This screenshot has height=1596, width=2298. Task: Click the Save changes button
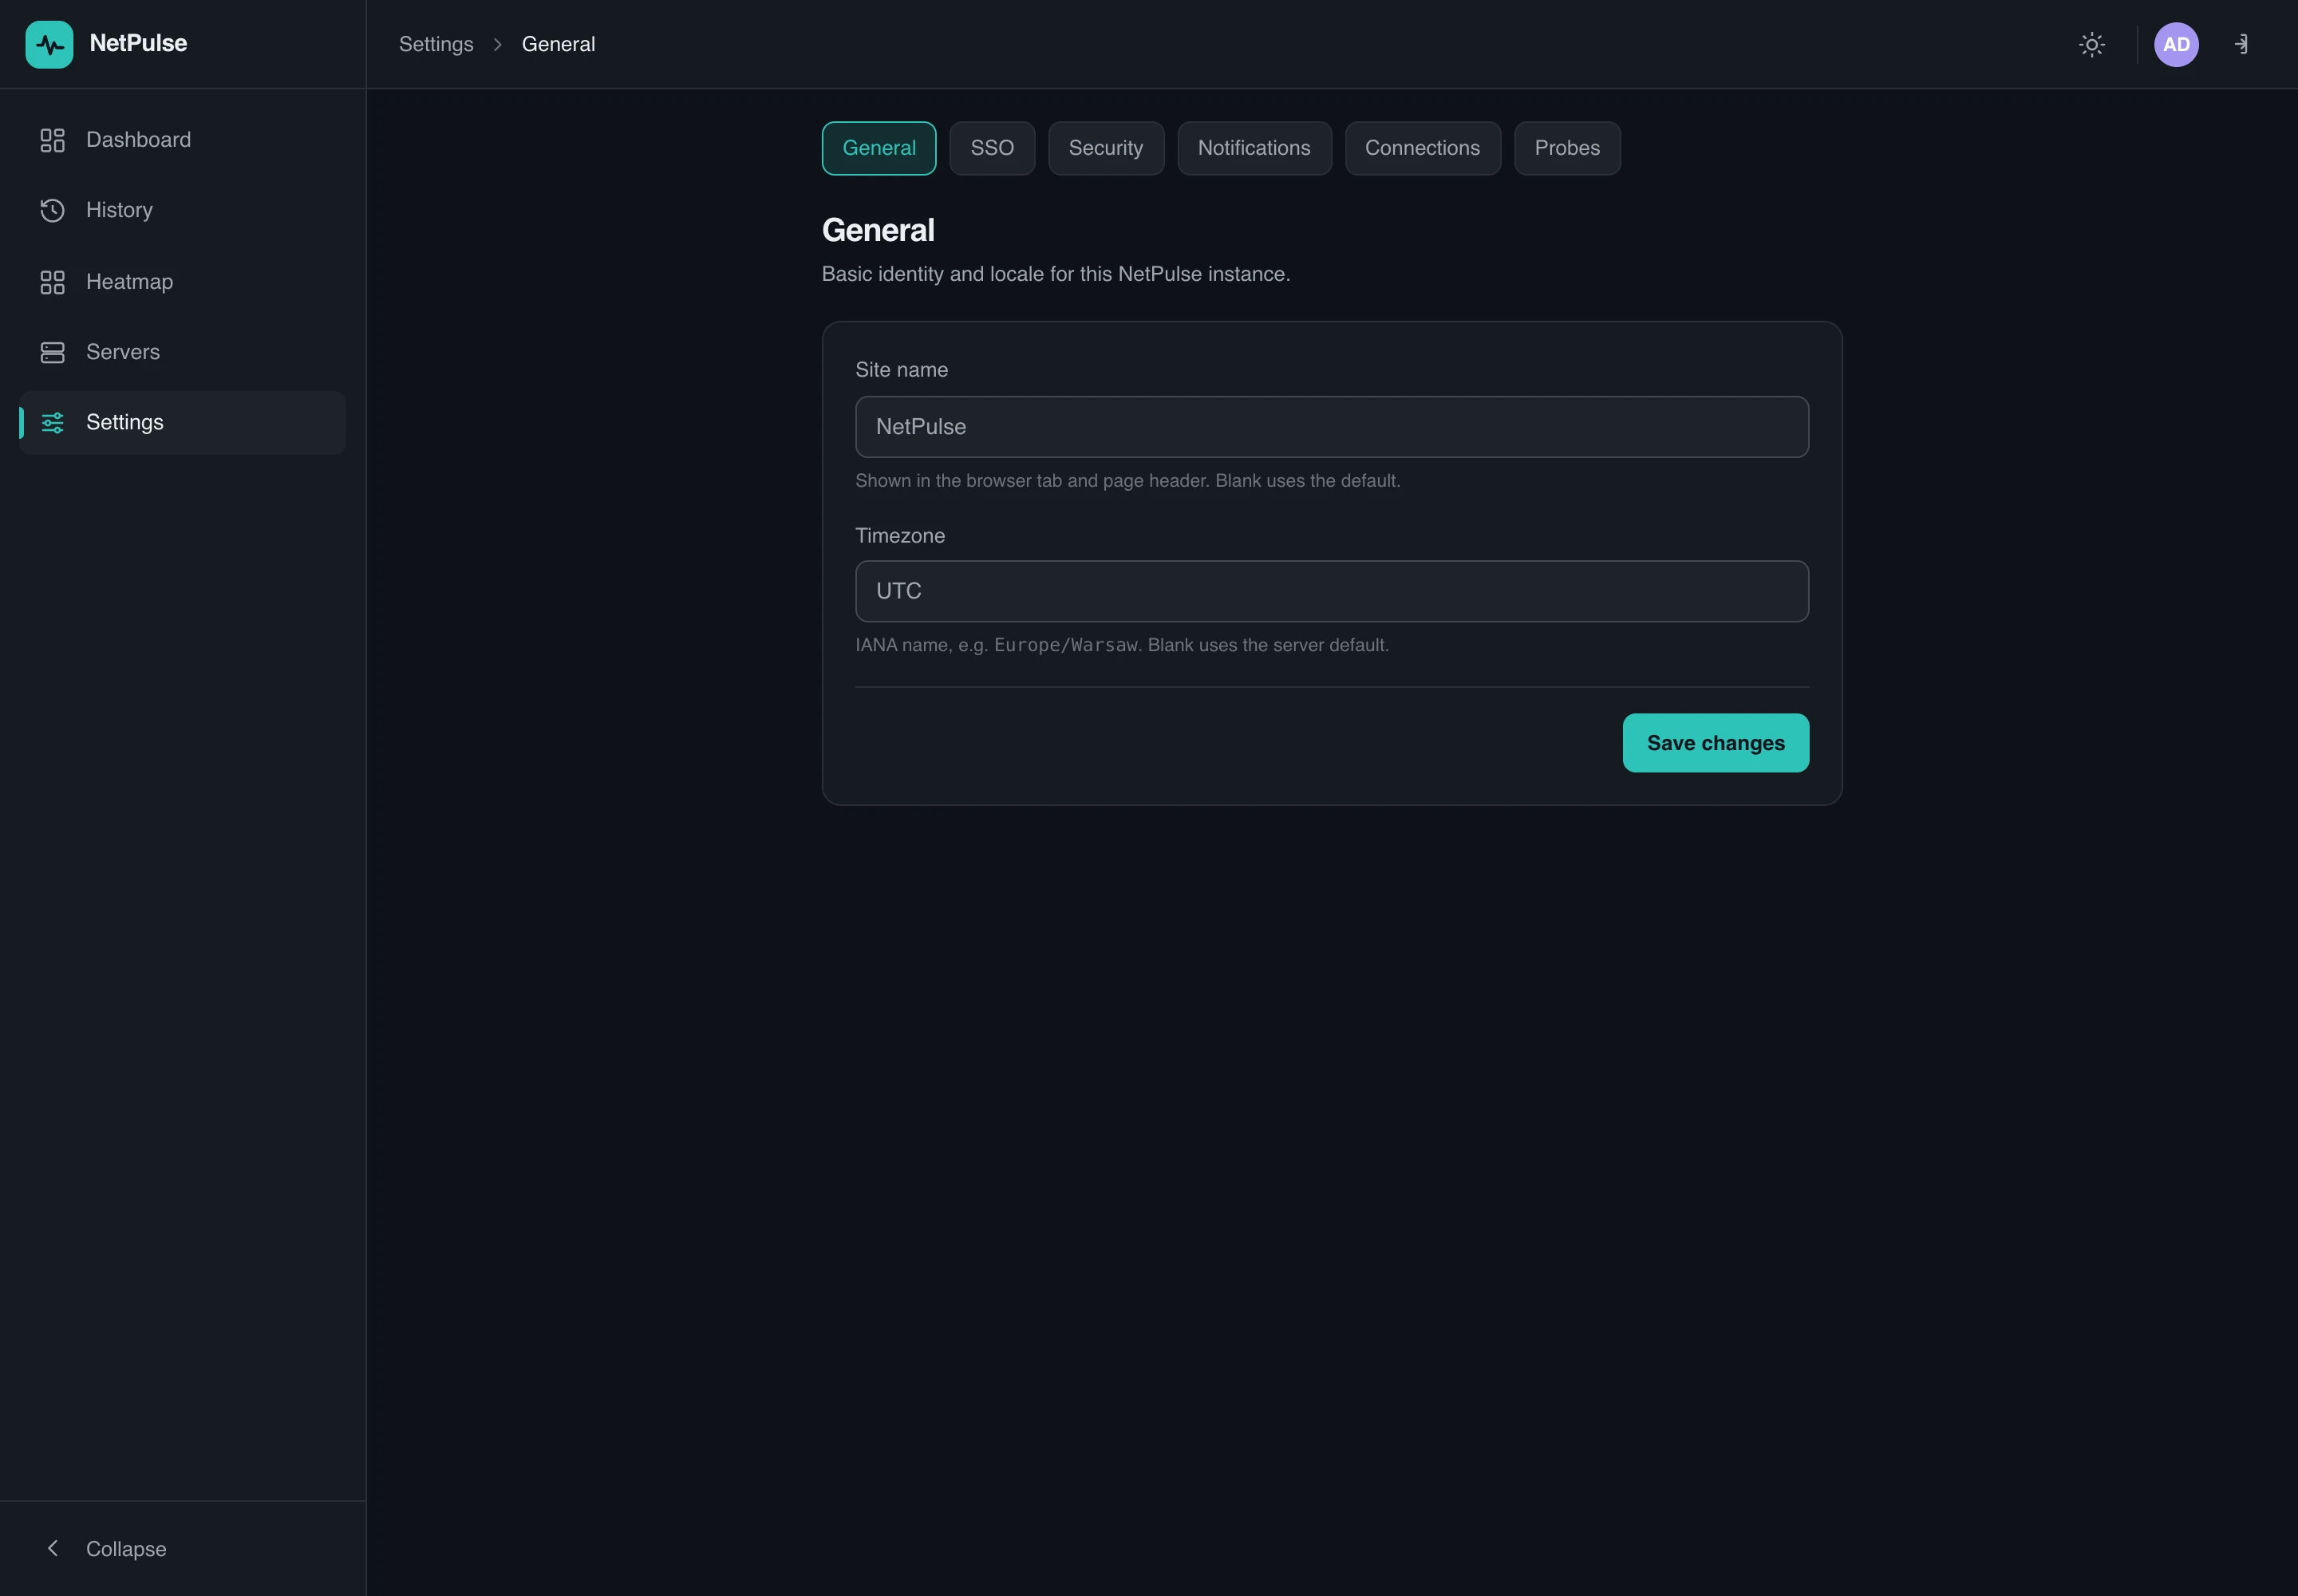(x=1715, y=742)
